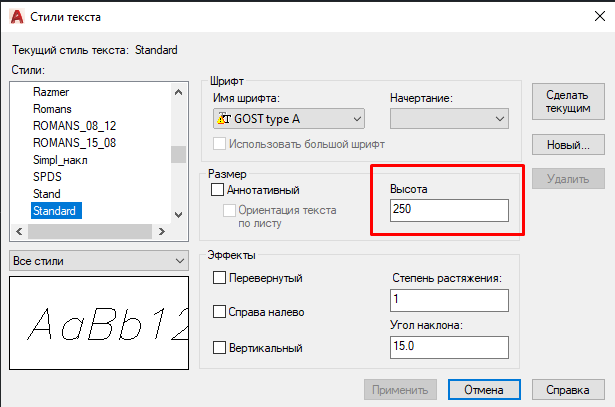Image resolution: width=615 pixels, height=407 pixels.
Task: Choose ROMANS_08_12 style from list
Action: click(x=74, y=126)
